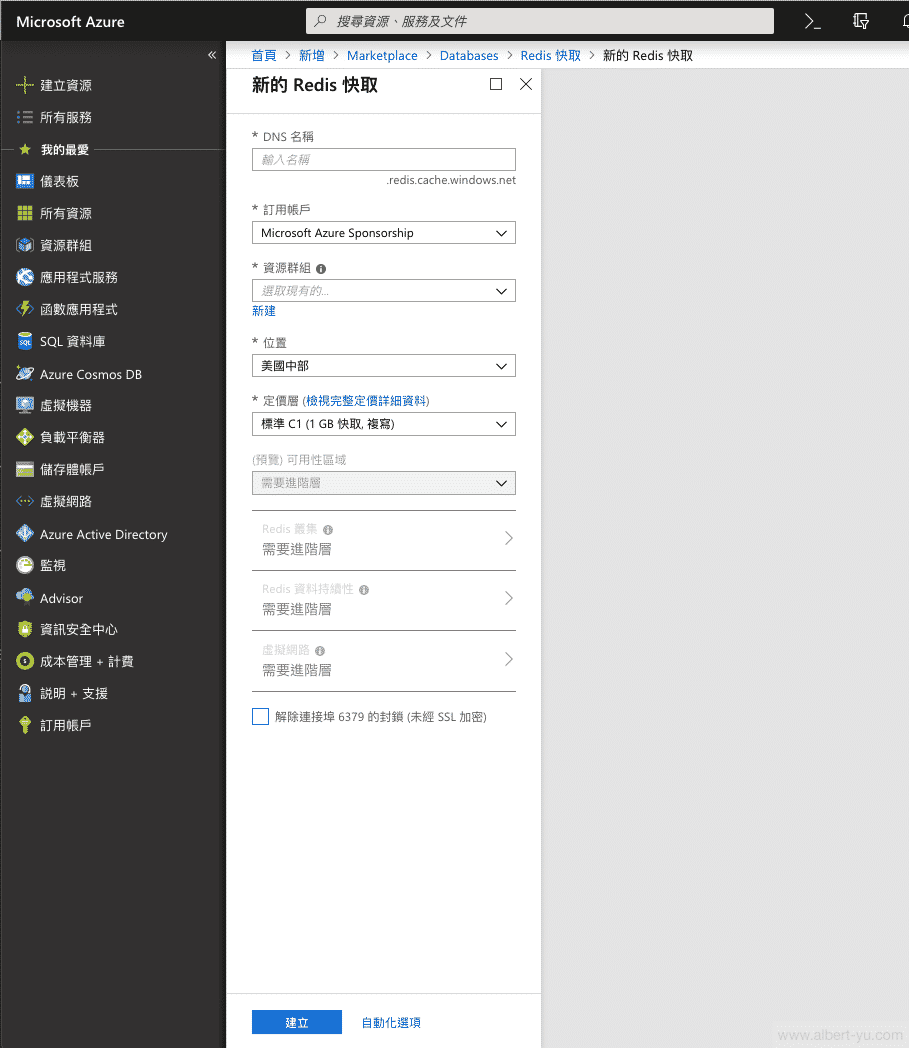
Task: Go to Marketplace breadcrumb
Action: [x=382, y=55]
